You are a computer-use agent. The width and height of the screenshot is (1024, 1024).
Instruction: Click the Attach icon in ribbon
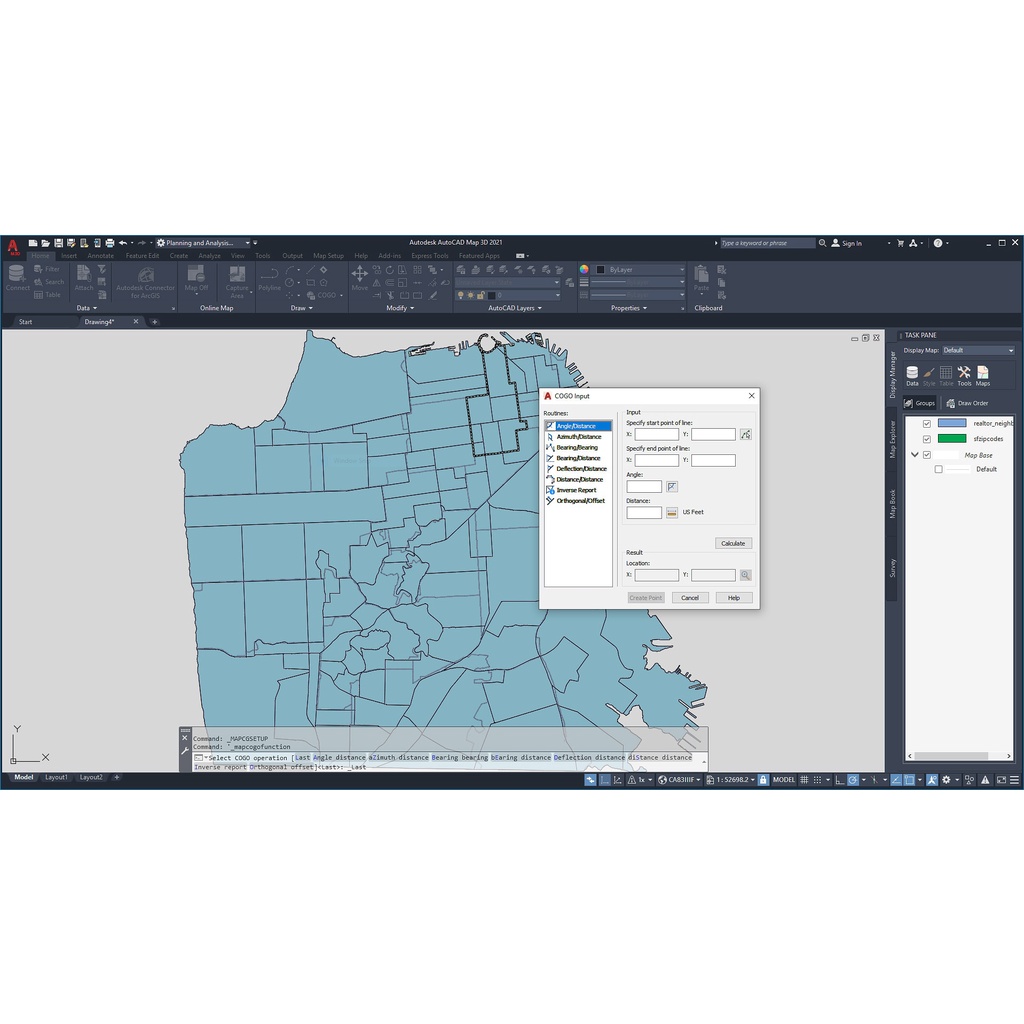(x=84, y=278)
